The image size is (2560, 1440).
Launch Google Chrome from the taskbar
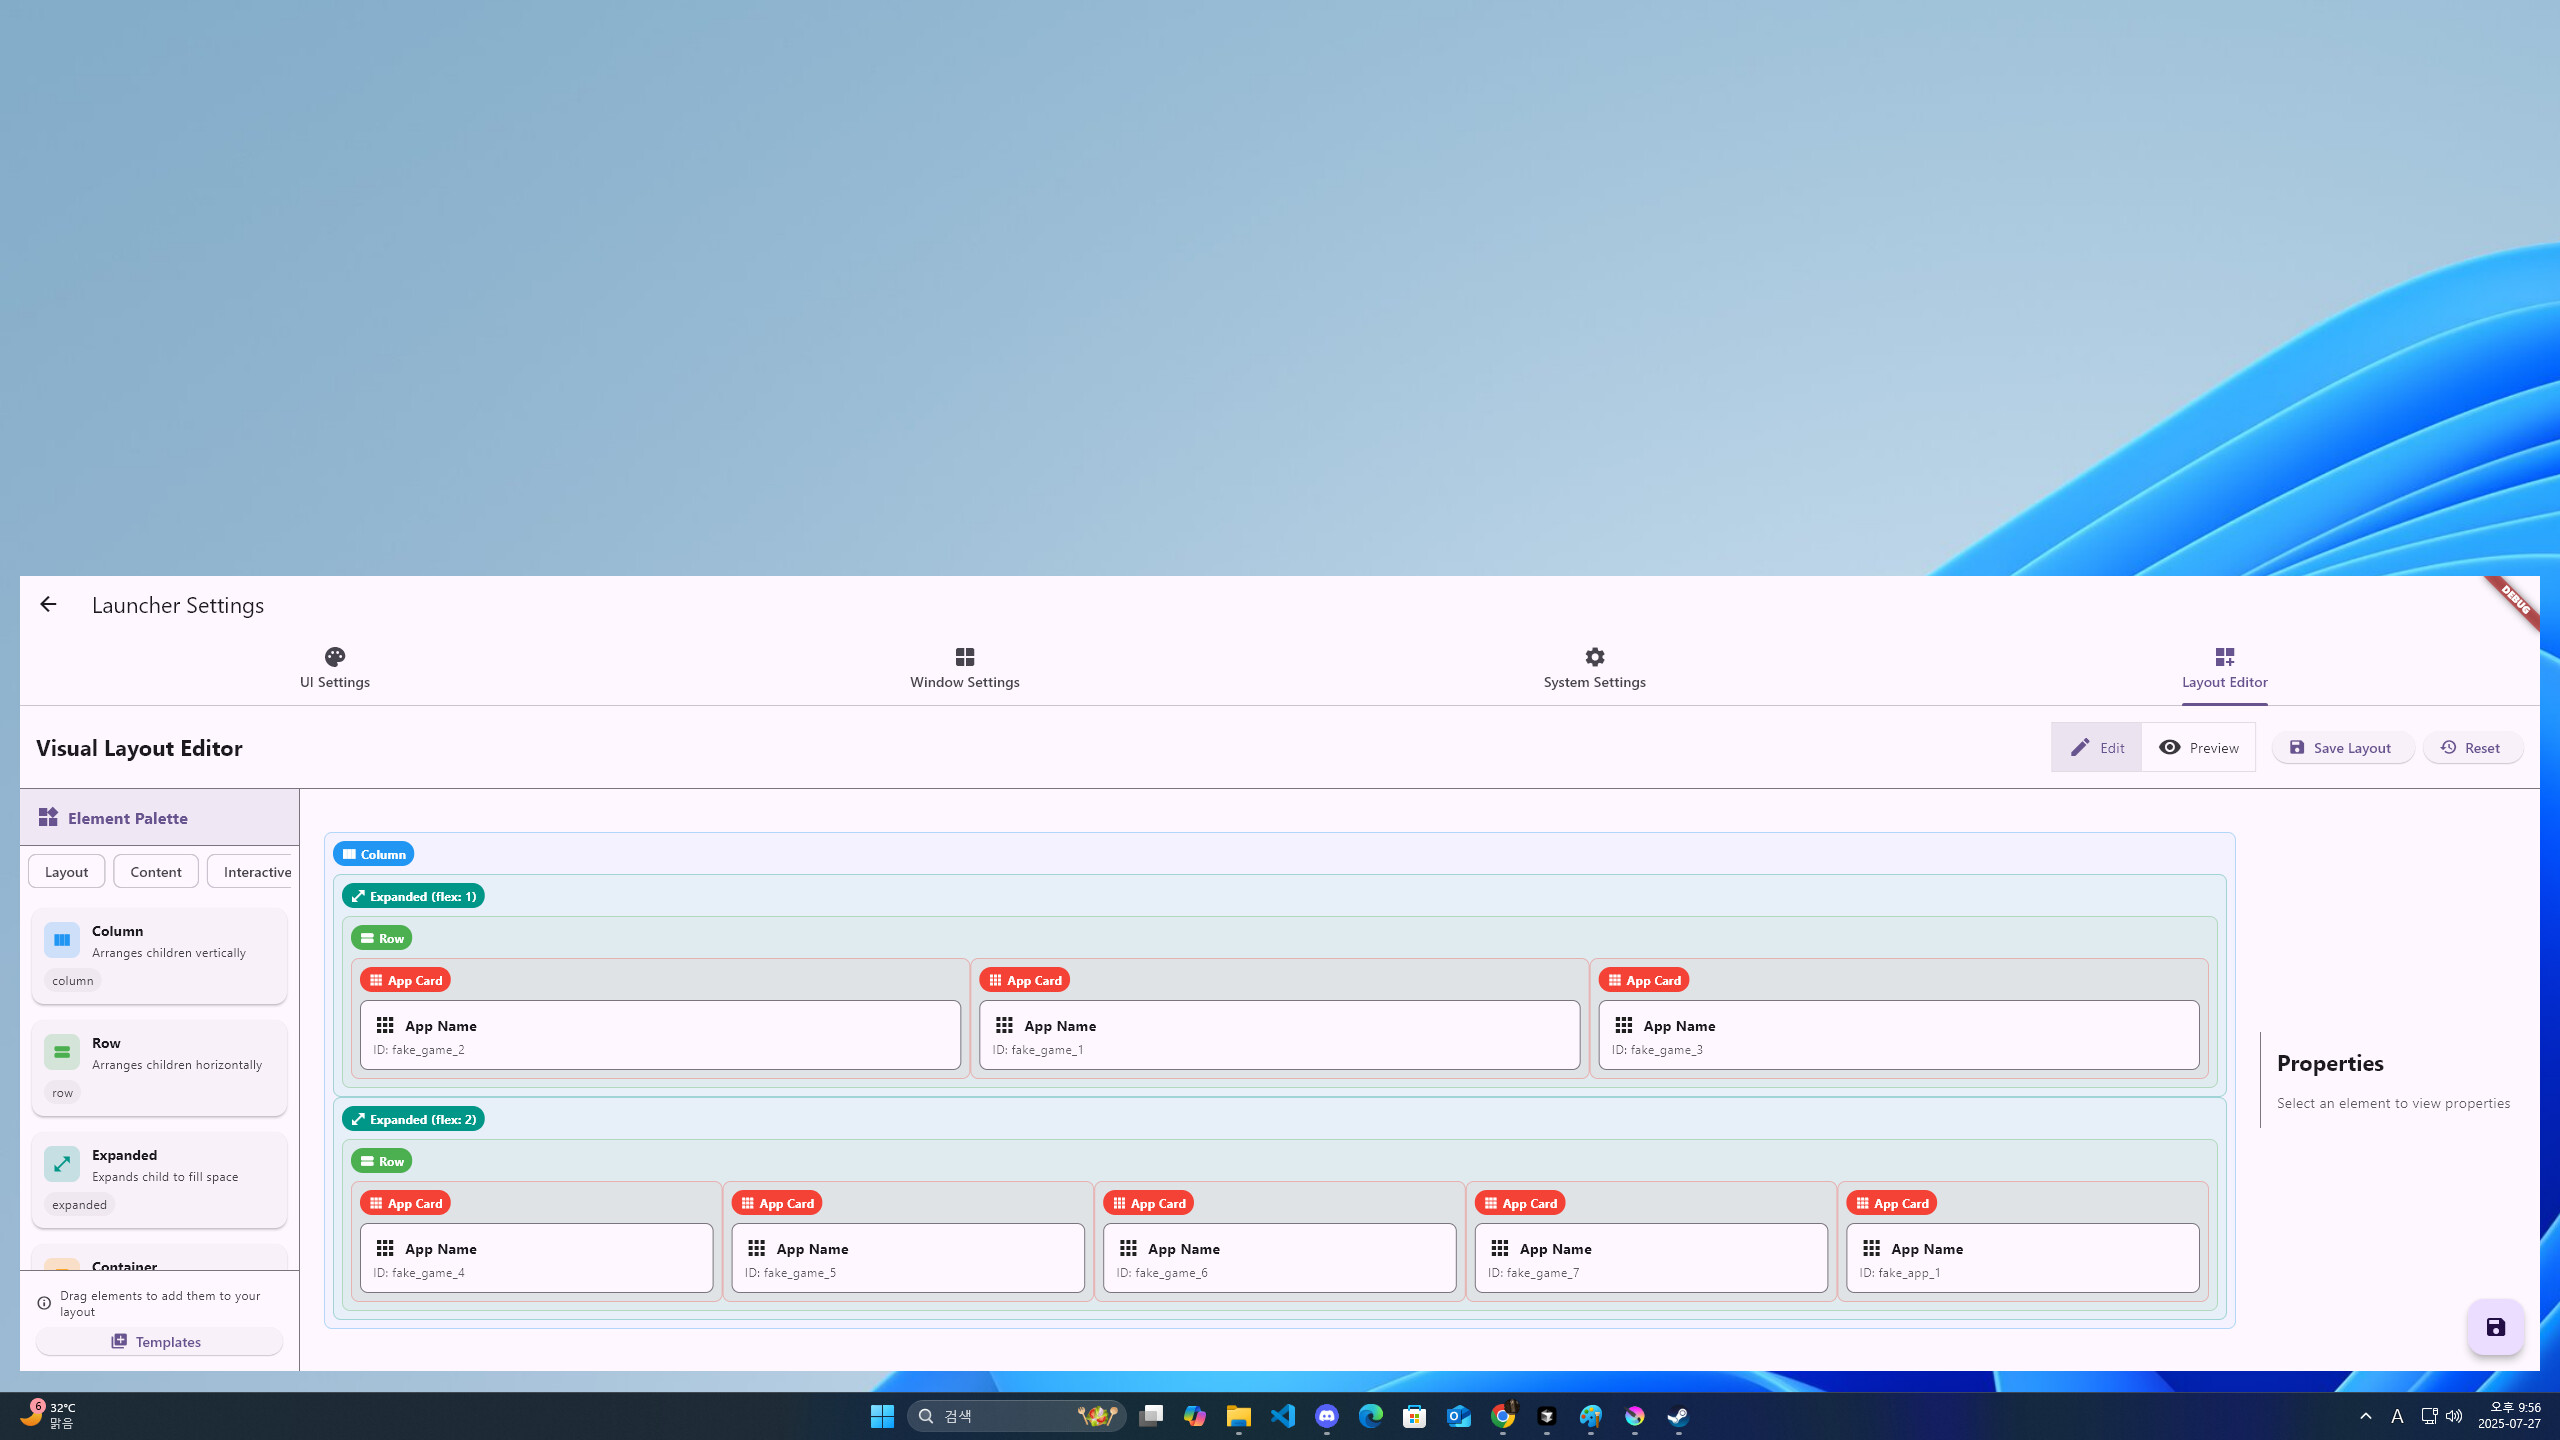(1502, 1415)
